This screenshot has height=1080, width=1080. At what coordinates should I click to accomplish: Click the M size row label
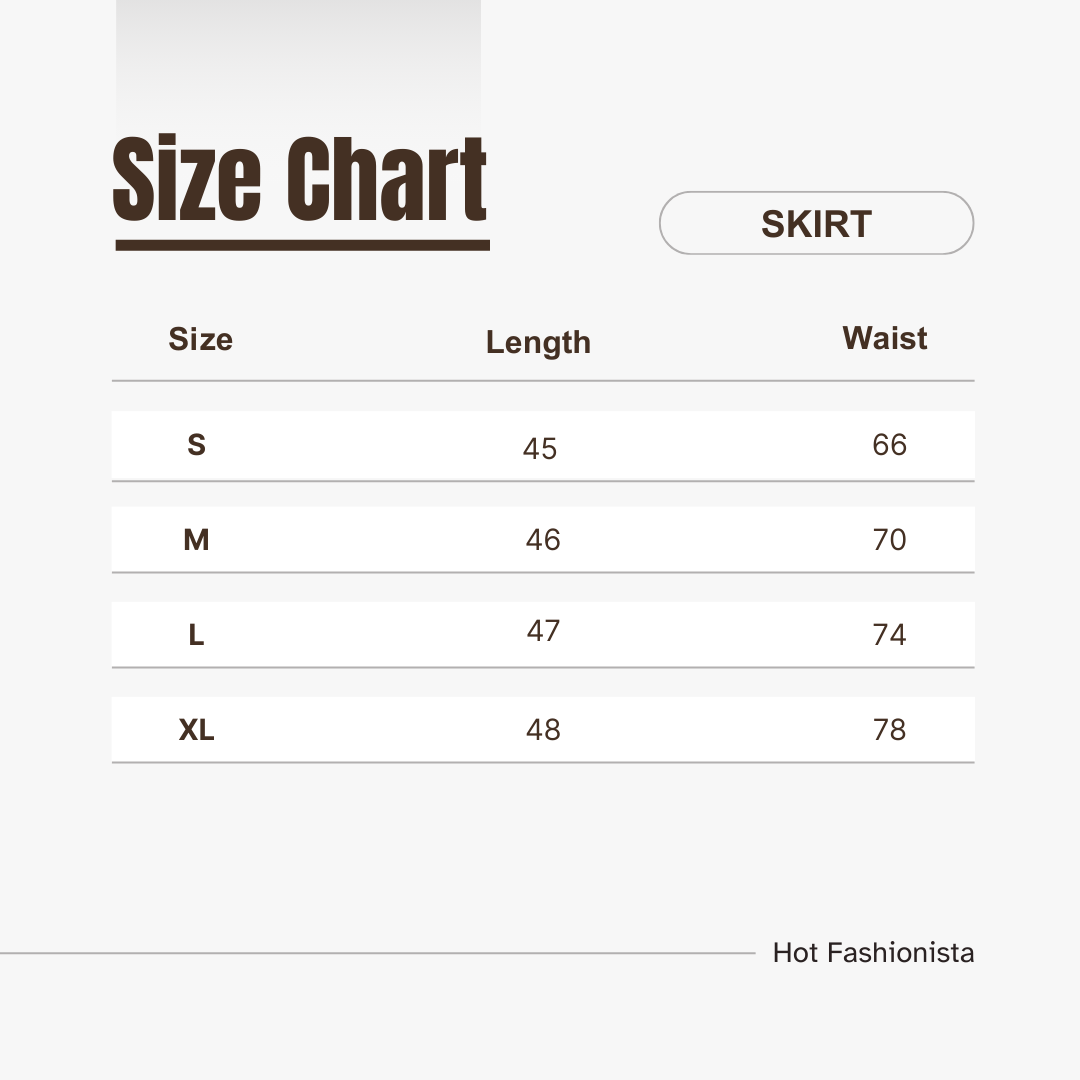[x=196, y=540]
